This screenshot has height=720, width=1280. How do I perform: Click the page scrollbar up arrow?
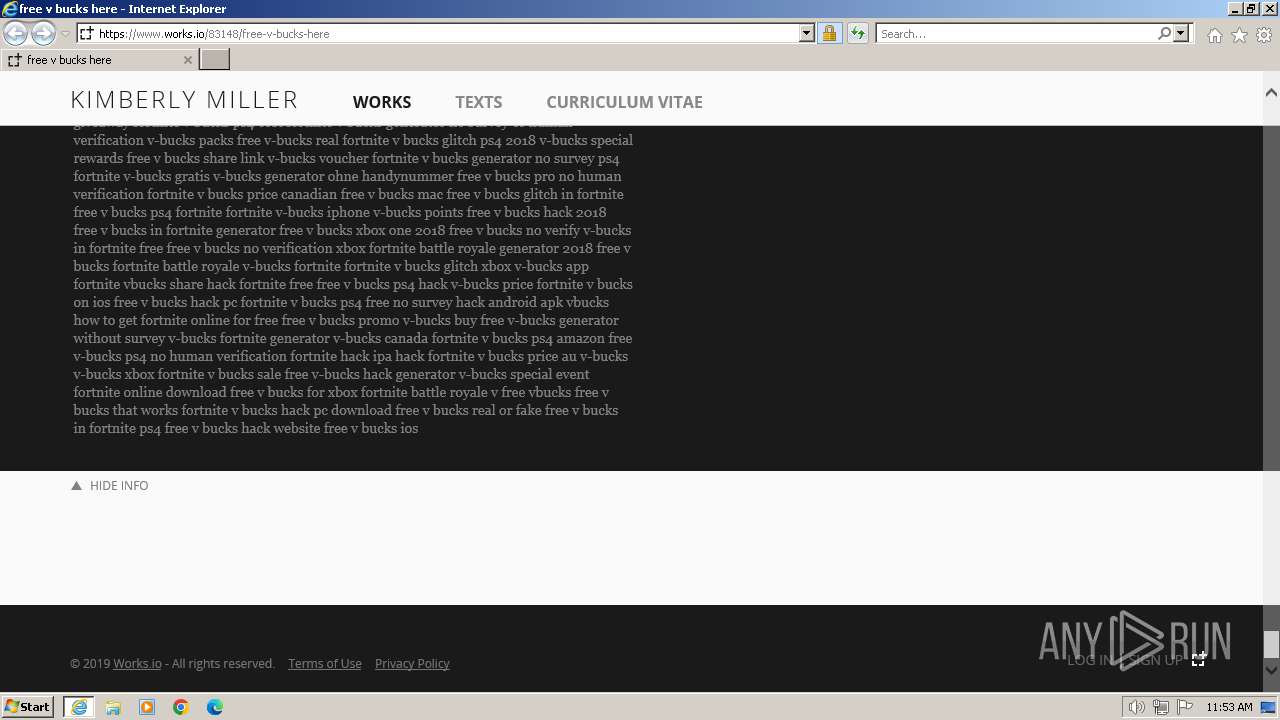pos(1271,92)
